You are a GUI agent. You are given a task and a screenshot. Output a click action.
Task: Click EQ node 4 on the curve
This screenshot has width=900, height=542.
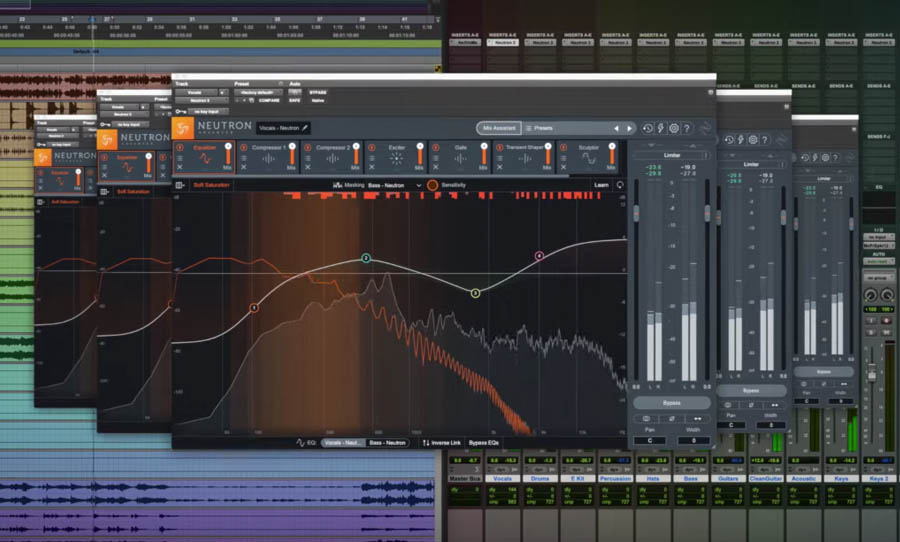pyautogui.click(x=539, y=255)
